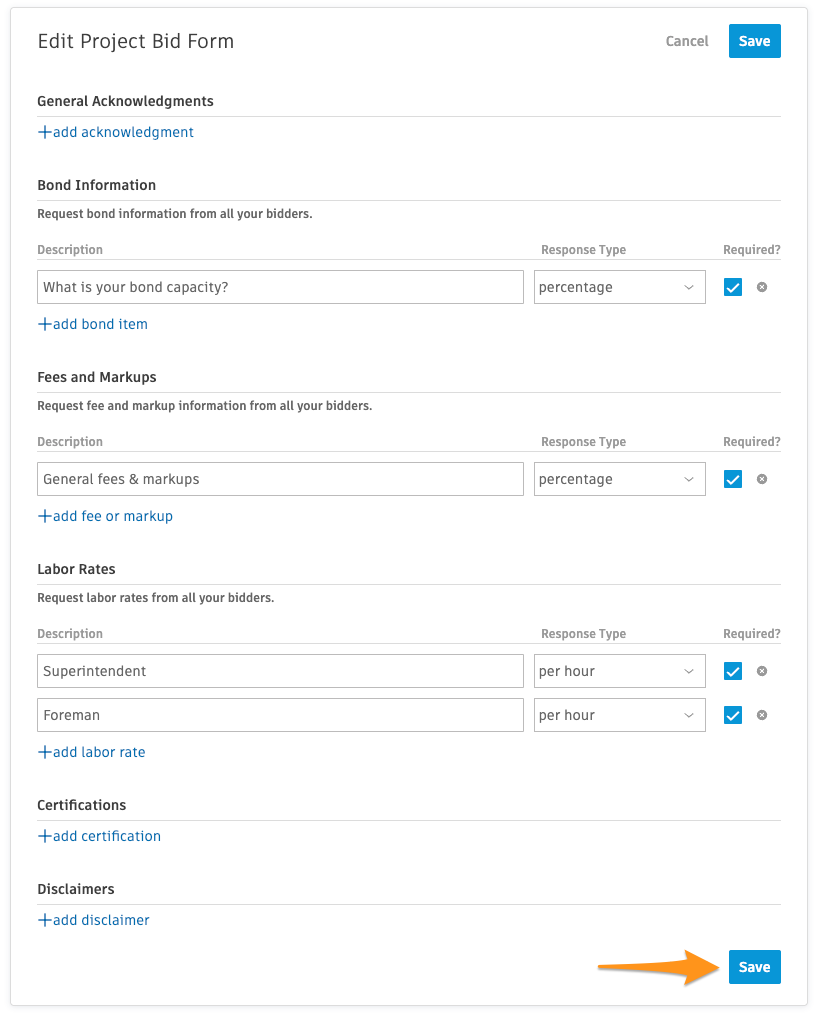Open per hour dropdown for Foreman
The image size is (828, 1014).
[620, 715]
